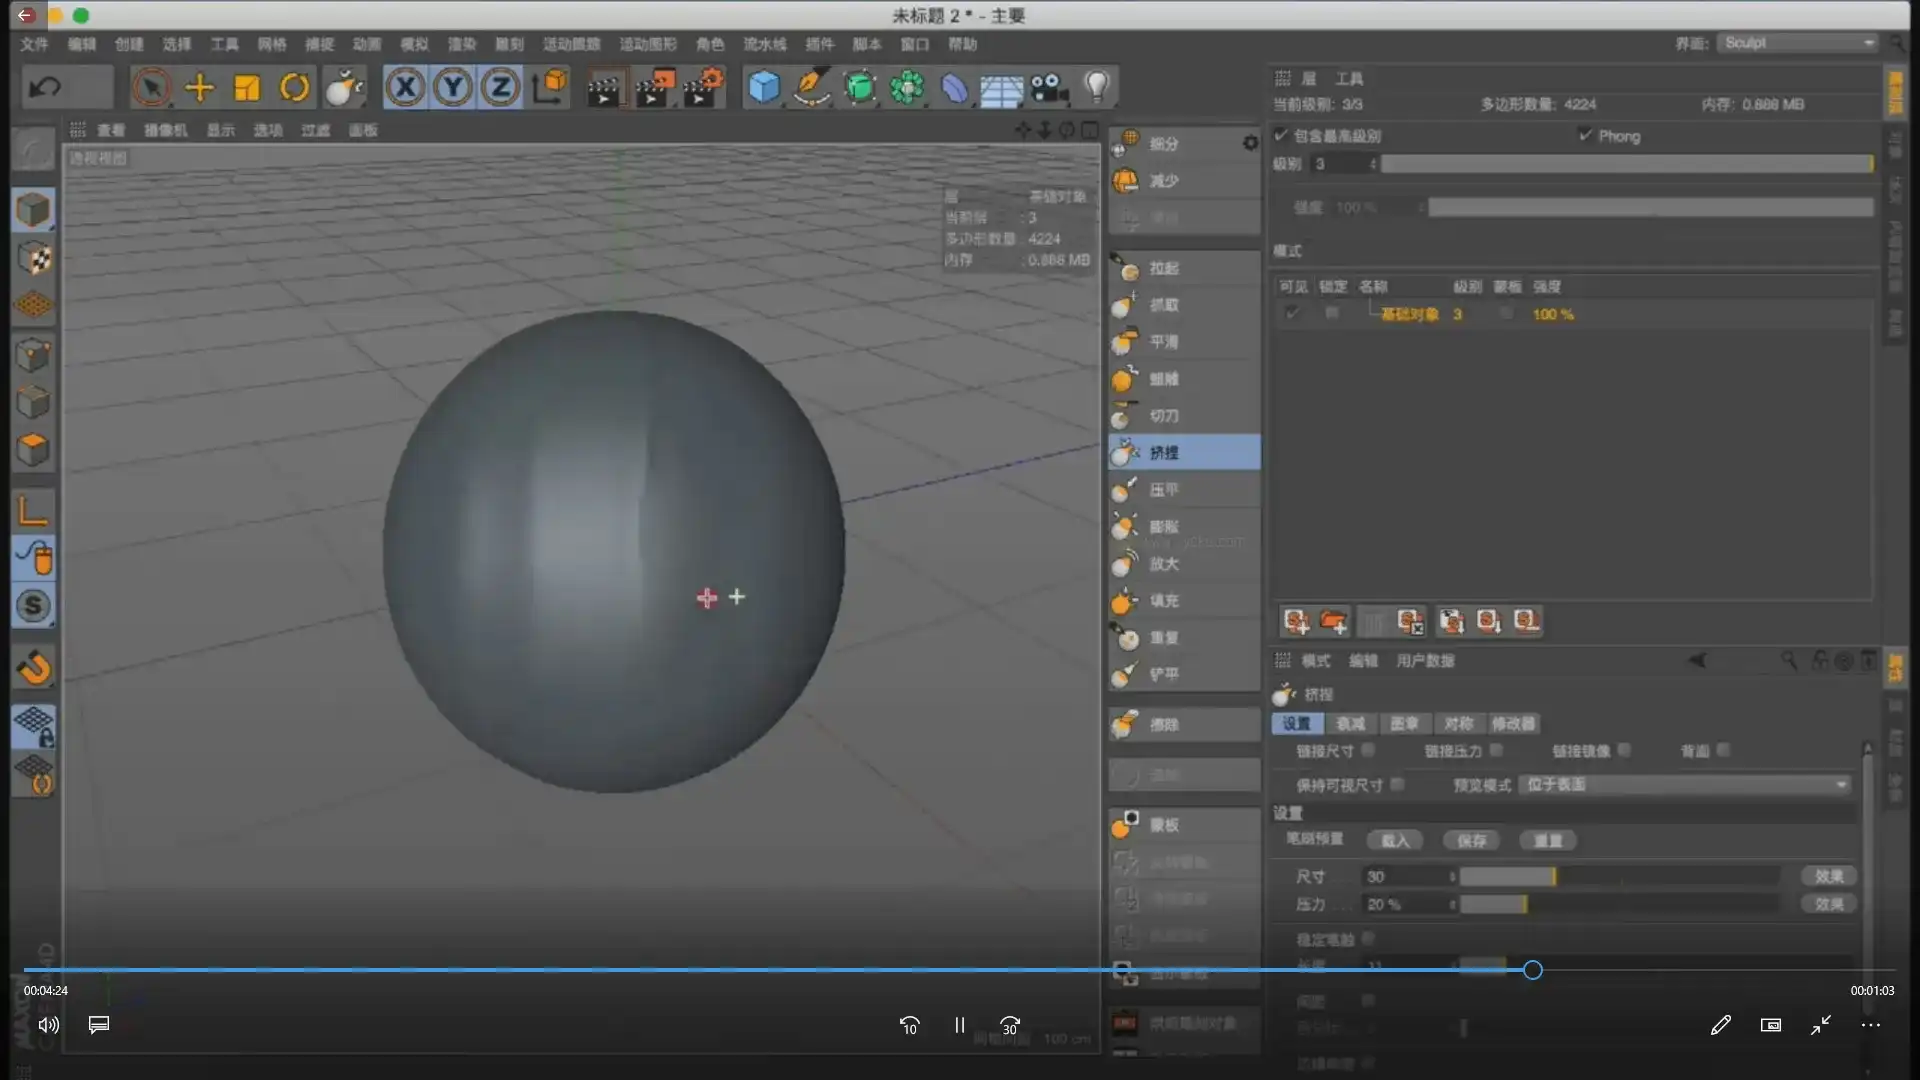Select the 切刀 (Knife) sculpt brush
1920x1080 pixels.
coord(1162,416)
